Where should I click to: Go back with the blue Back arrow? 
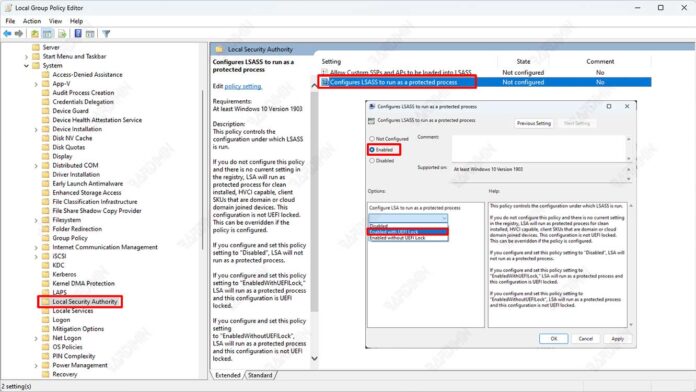[x=7, y=33]
